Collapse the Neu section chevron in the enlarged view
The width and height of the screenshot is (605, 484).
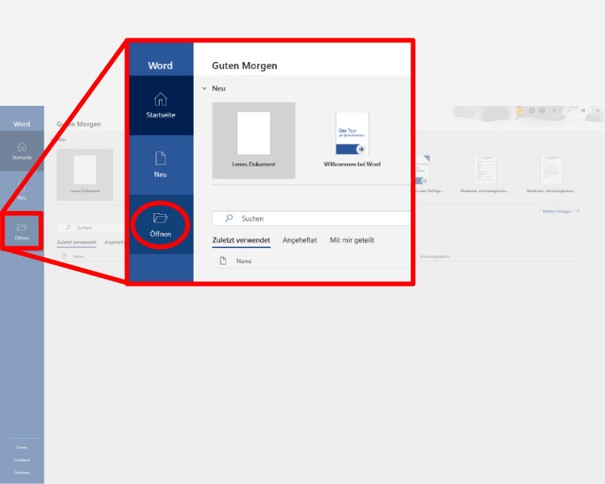(x=205, y=89)
